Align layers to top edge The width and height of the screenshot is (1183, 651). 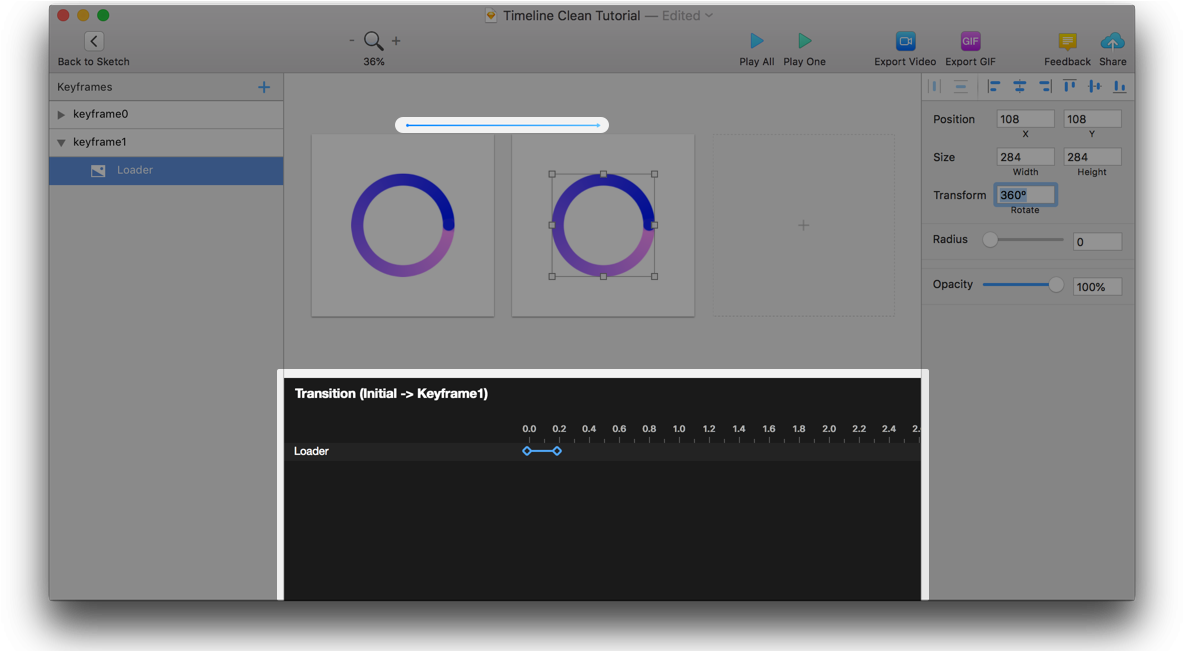coord(1070,87)
